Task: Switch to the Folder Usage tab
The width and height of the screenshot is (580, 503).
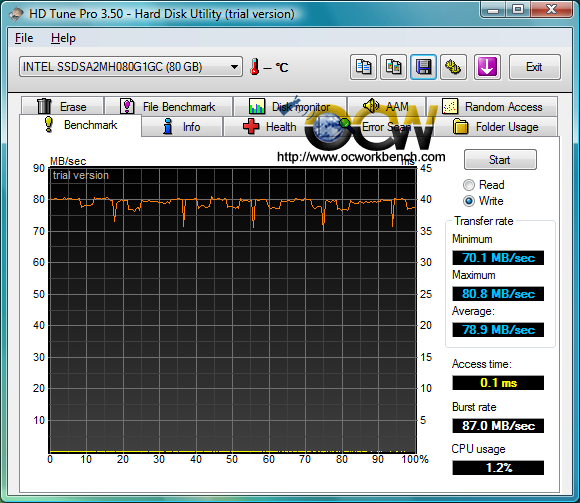Action: 496,126
